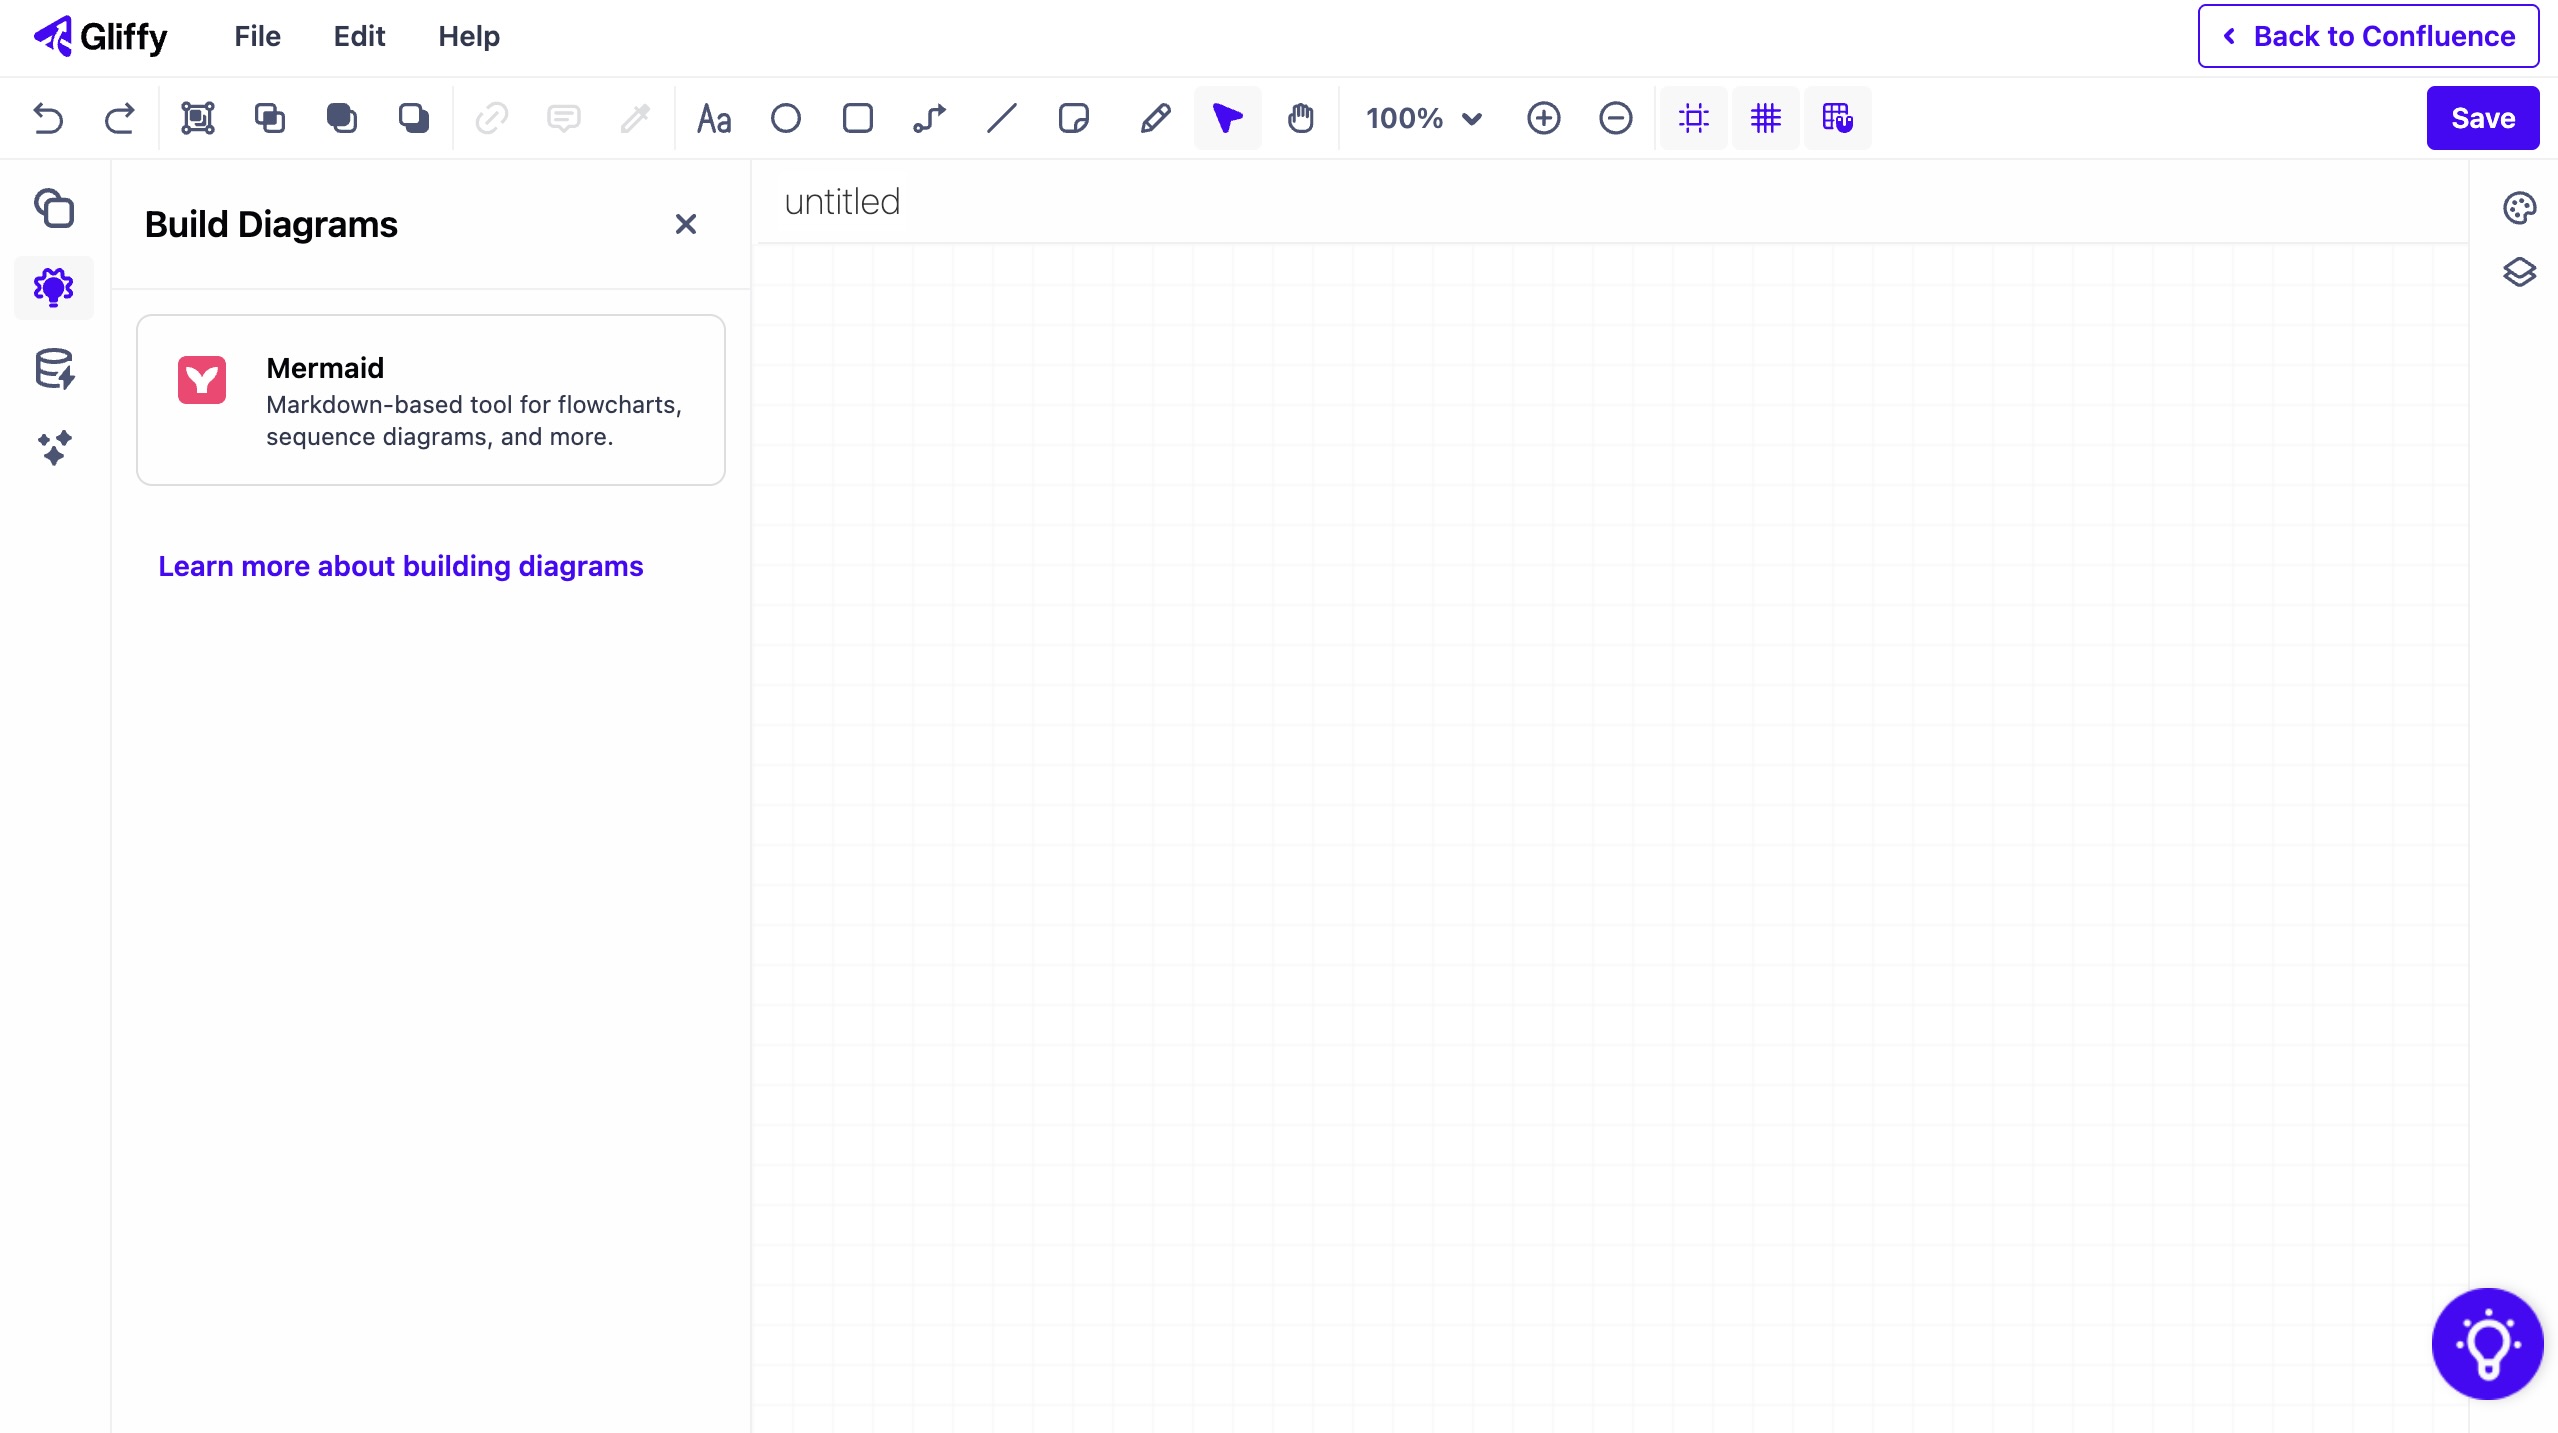
Task: Open the File menu
Action: pyautogui.click(x=256, y=36)
